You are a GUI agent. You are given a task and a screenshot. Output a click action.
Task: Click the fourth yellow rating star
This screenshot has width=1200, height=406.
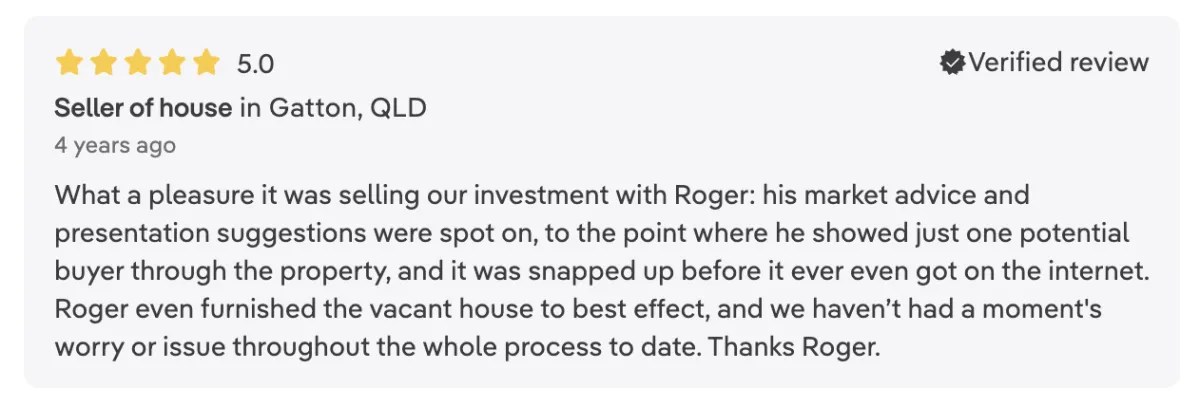(x=172, y=63)
